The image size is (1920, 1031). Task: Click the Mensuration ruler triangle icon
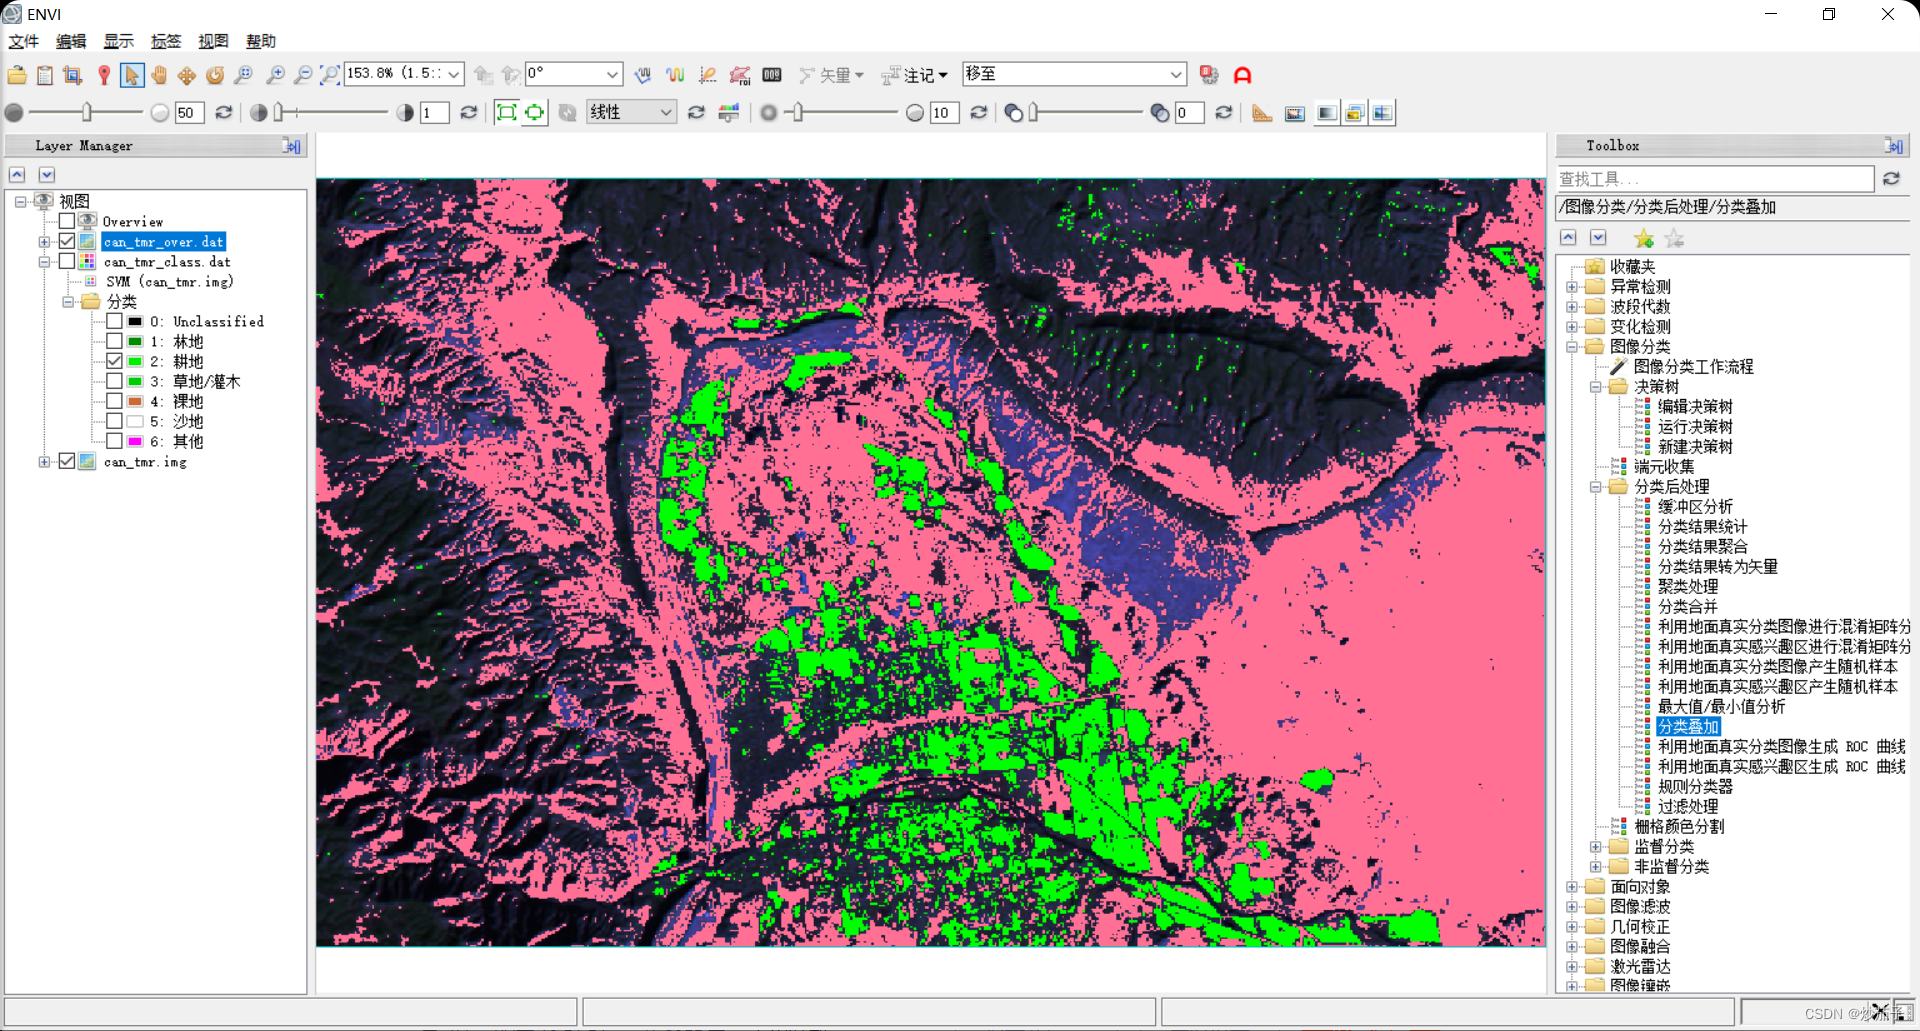pos(1262,113)
